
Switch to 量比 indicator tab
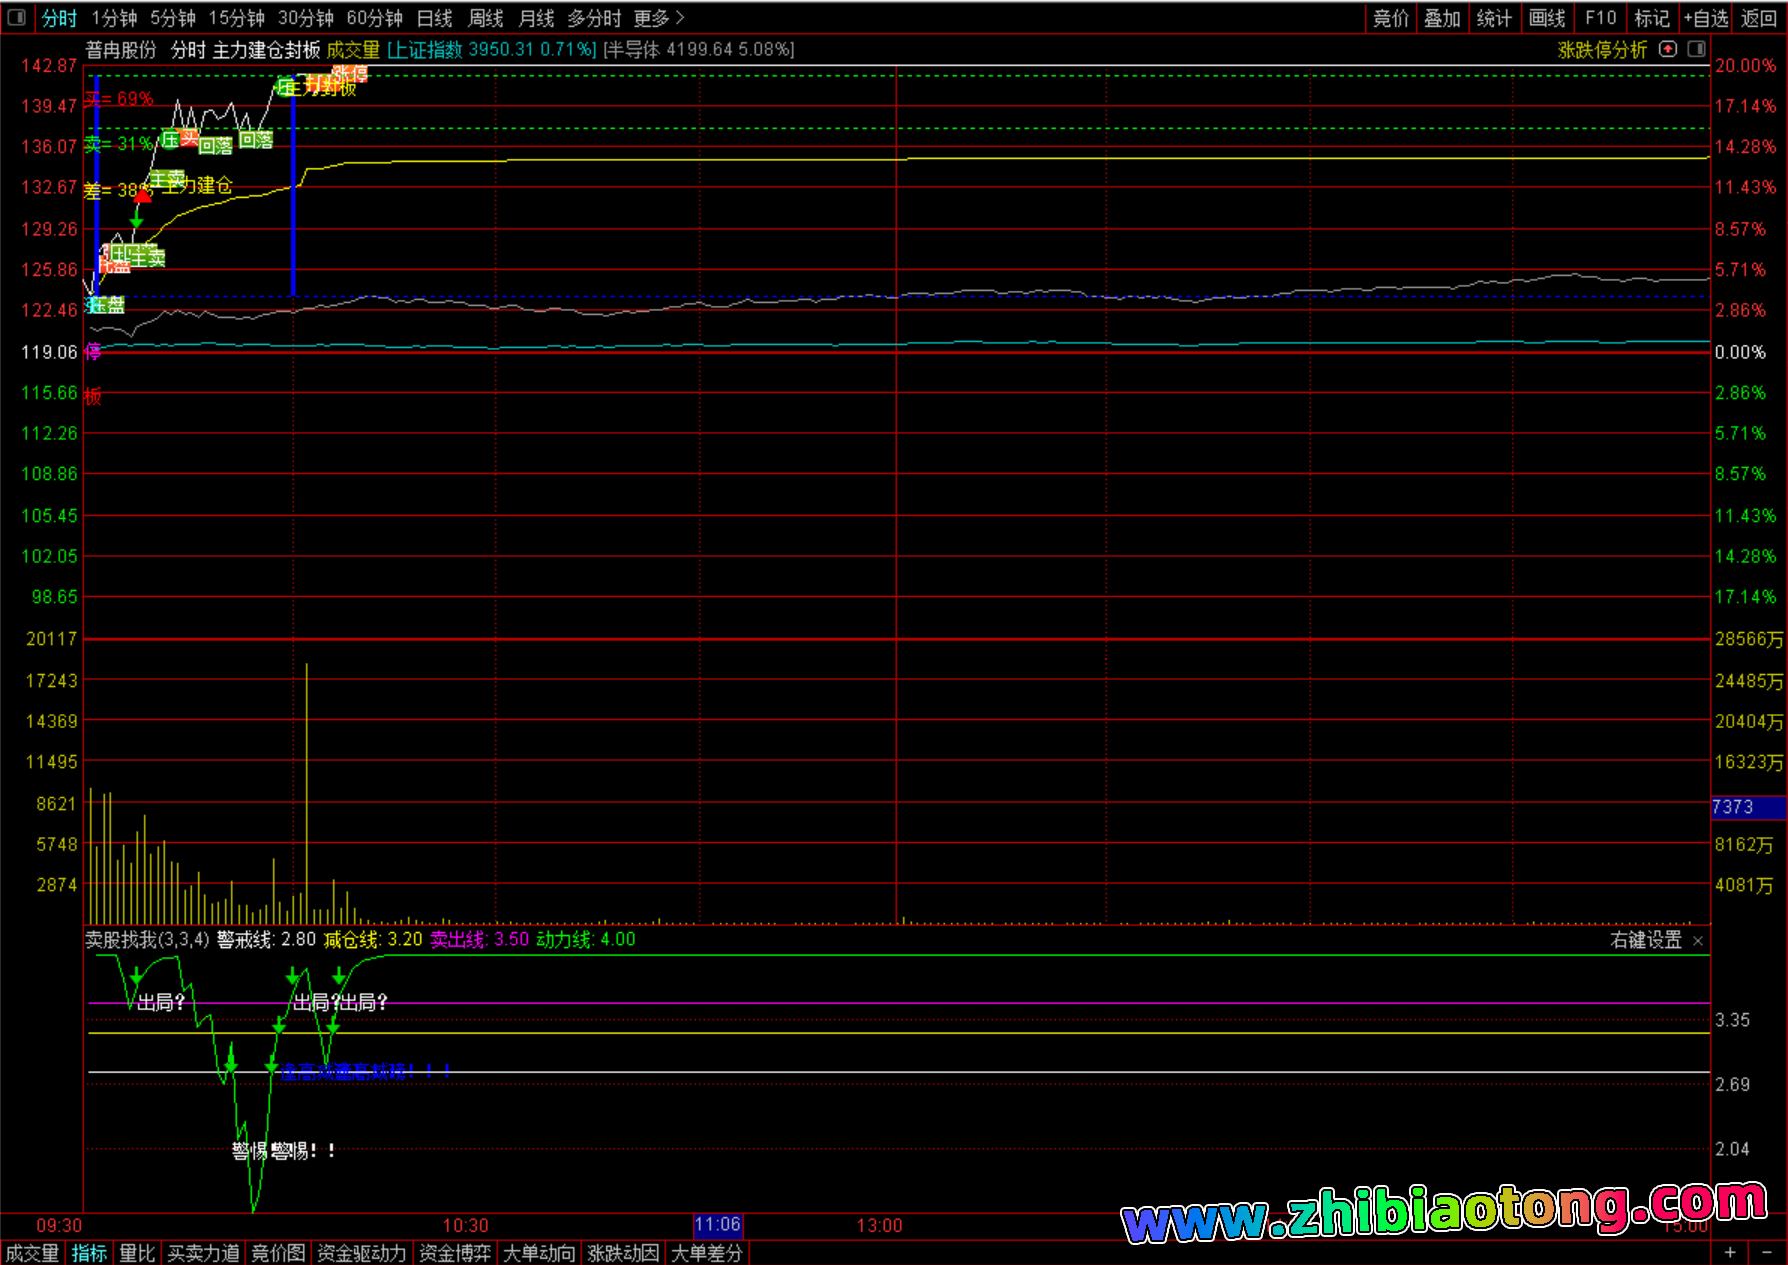coord(137,1253)
